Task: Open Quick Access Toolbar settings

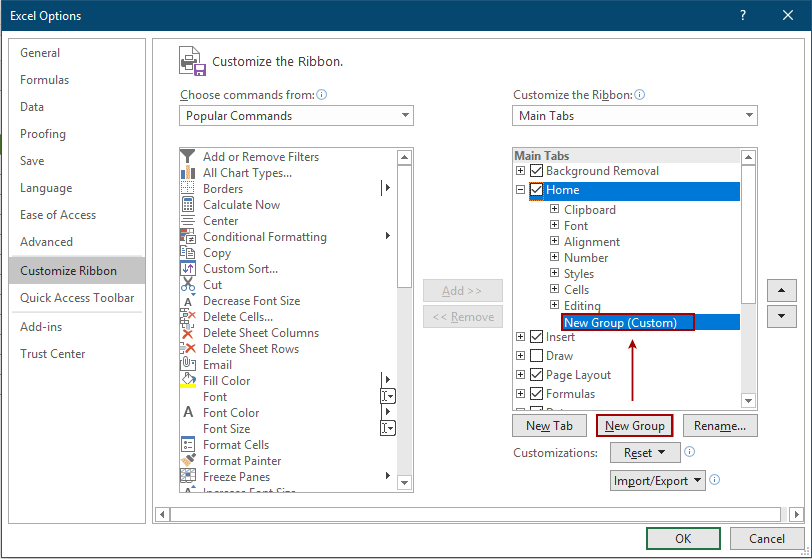Action: click(x=77, y=298)
